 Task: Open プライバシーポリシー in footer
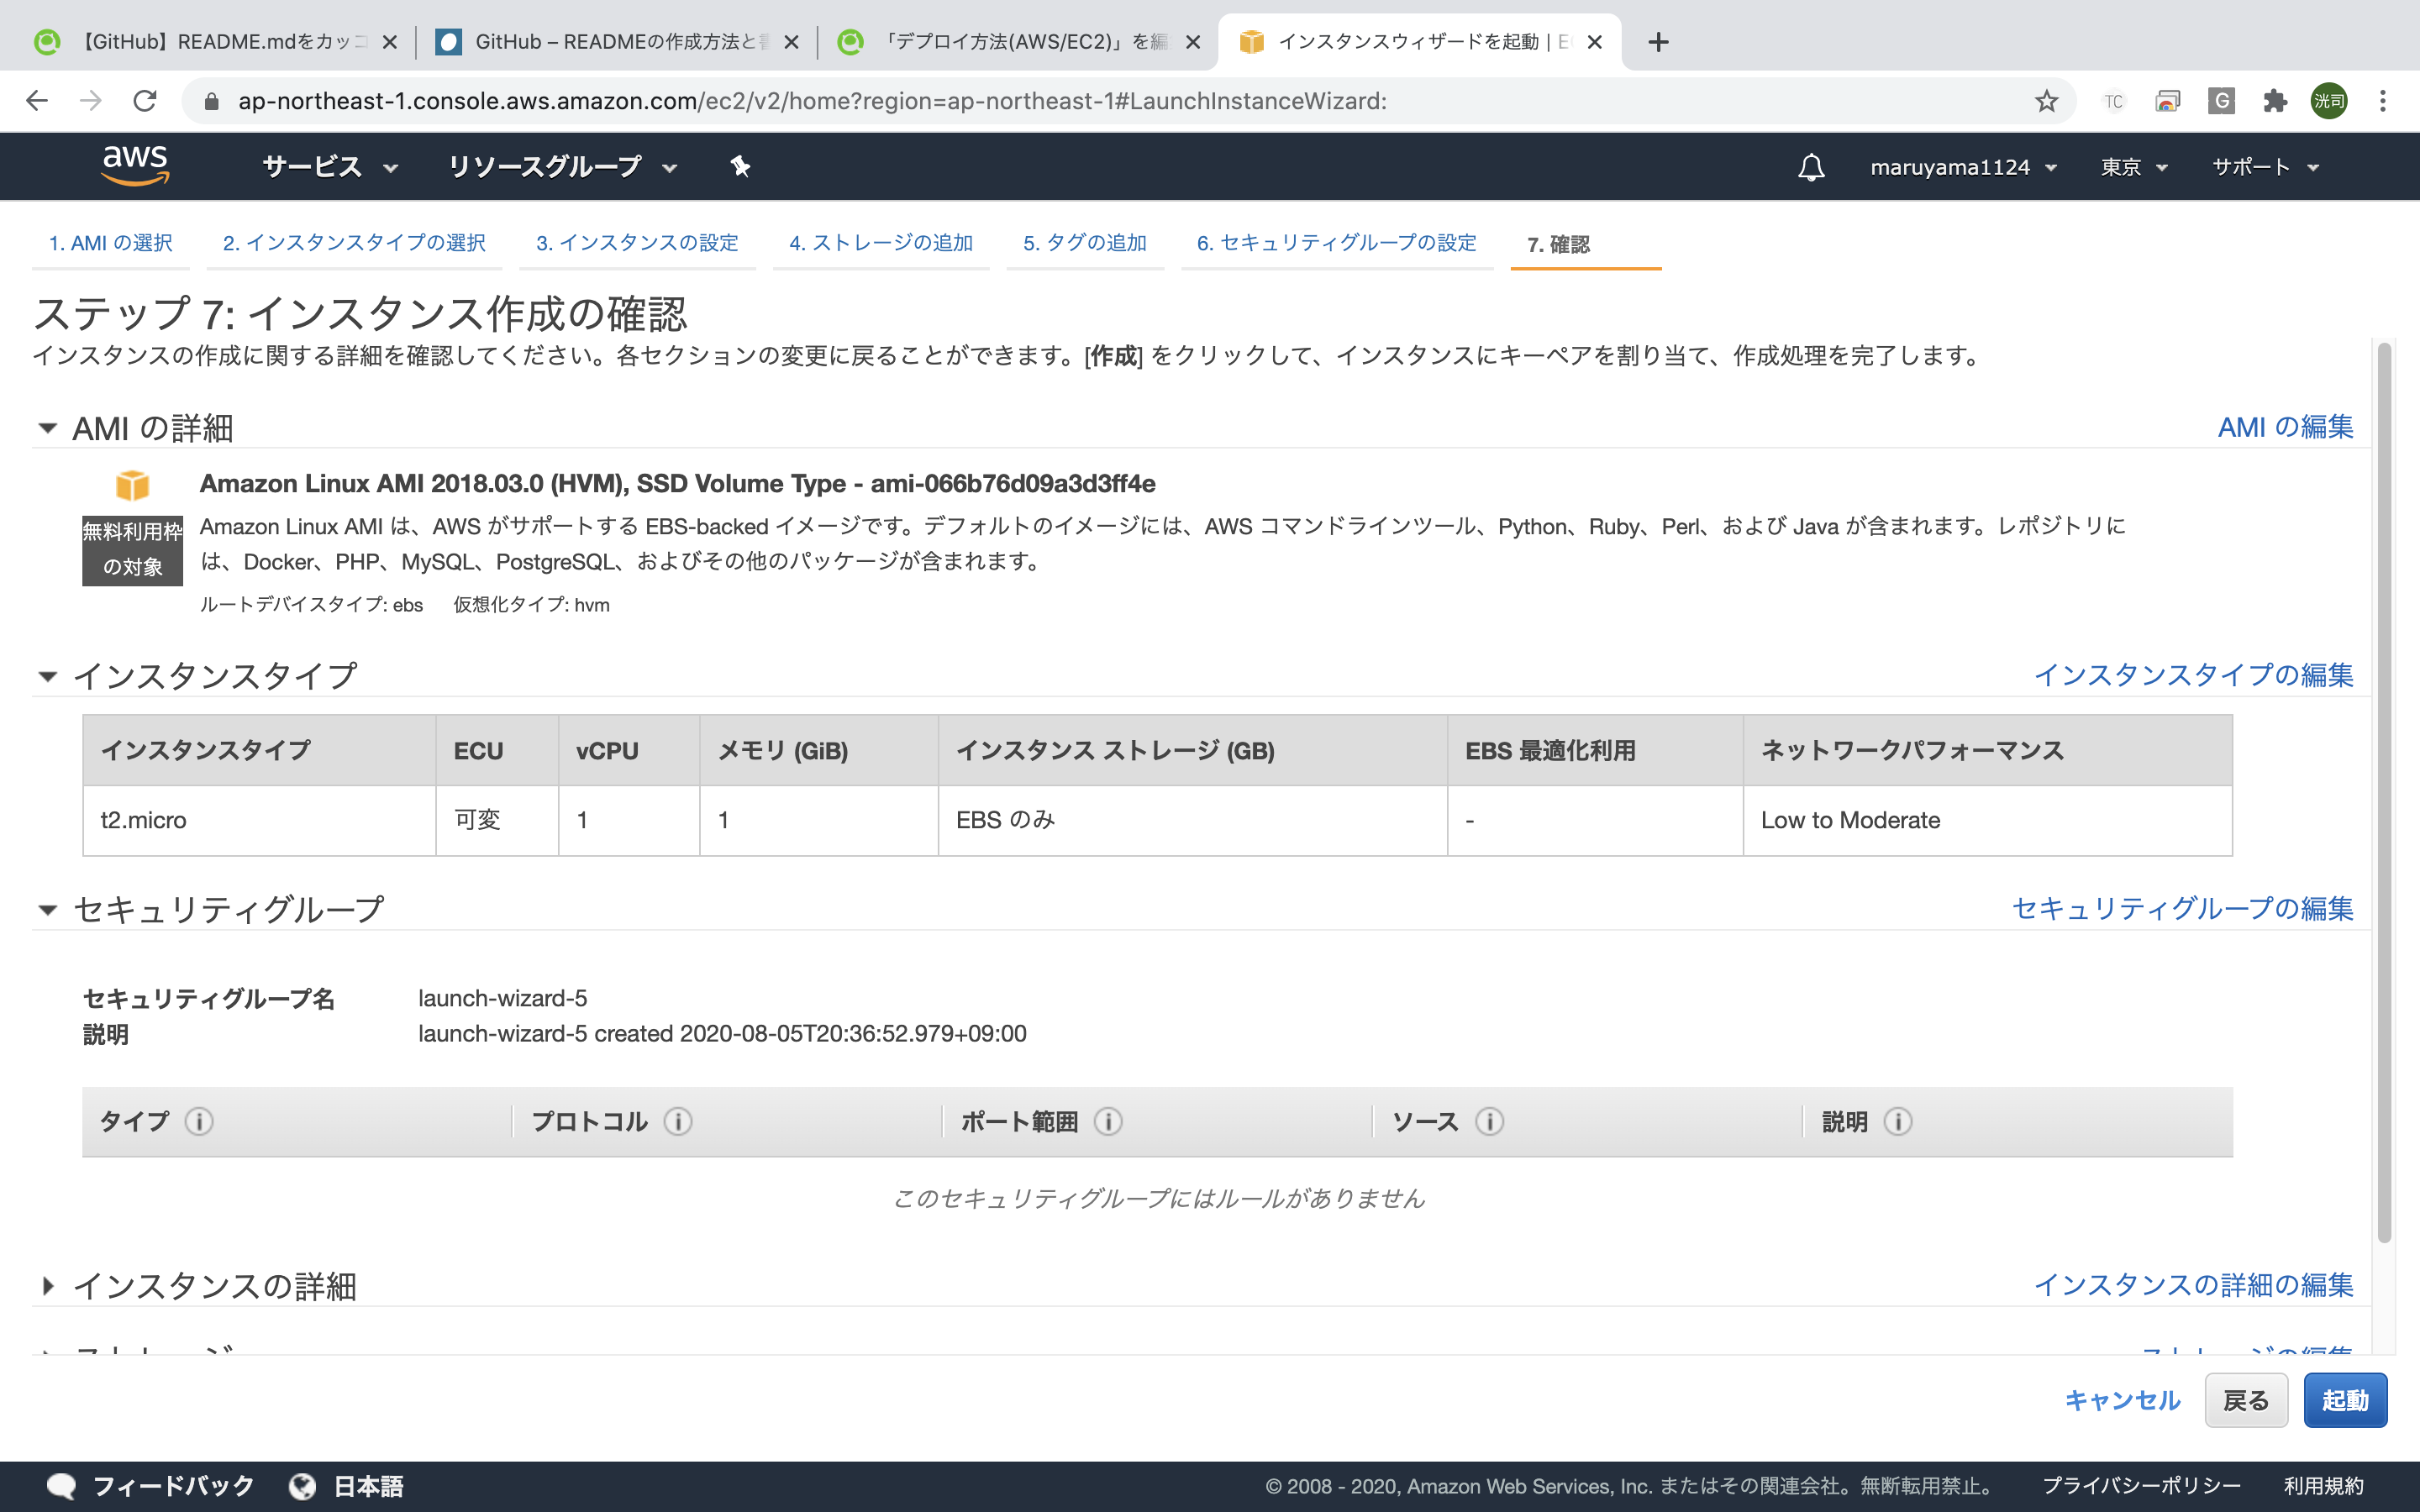coord(2141,1486)
